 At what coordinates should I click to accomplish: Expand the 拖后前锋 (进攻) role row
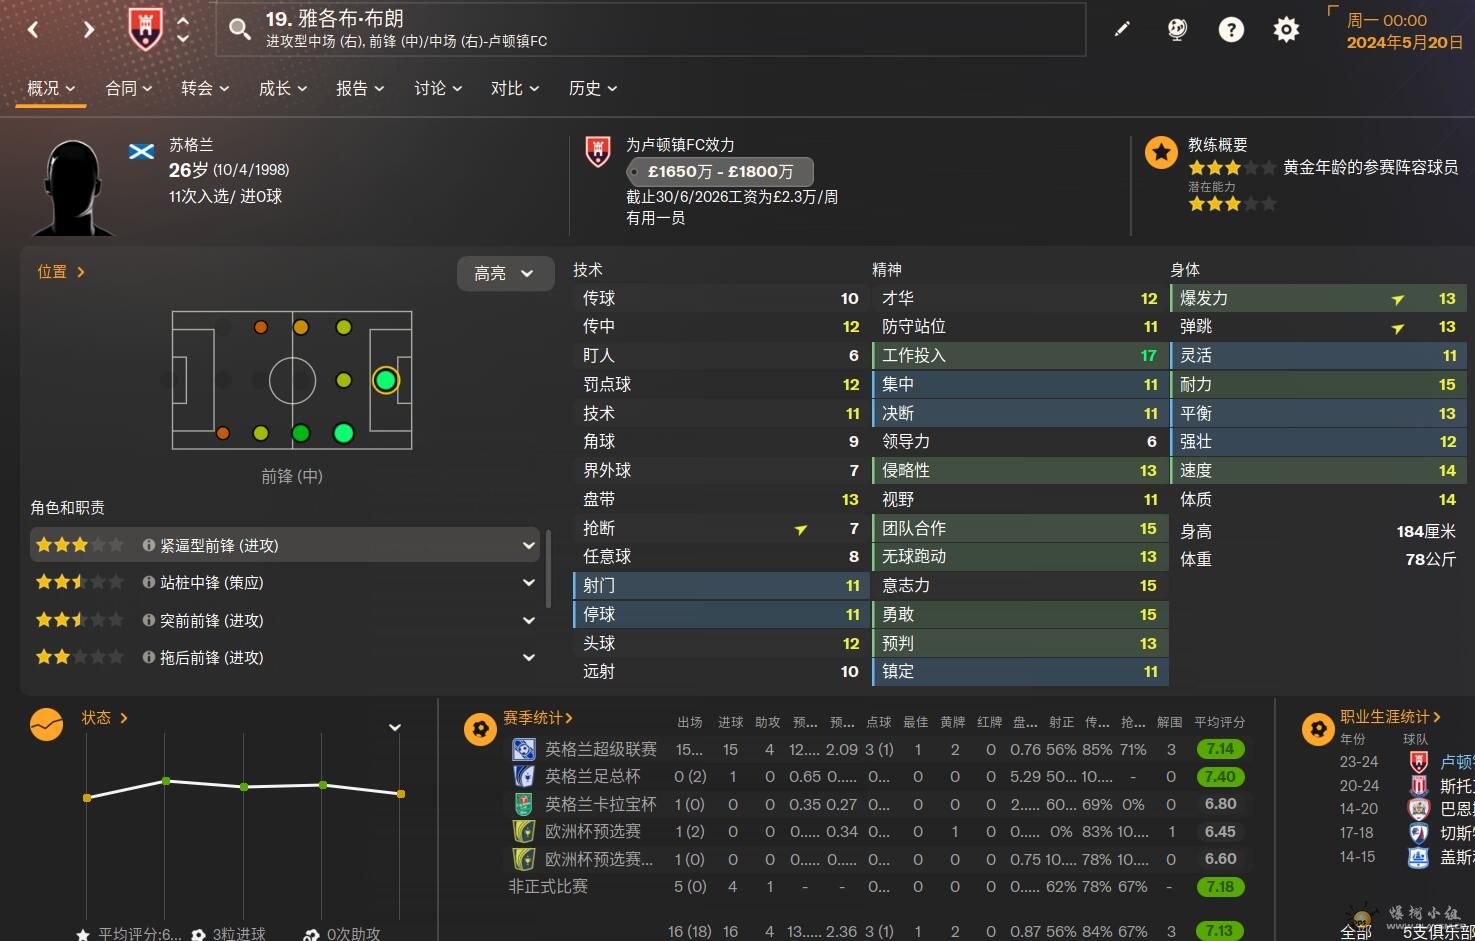coord(528,657)
